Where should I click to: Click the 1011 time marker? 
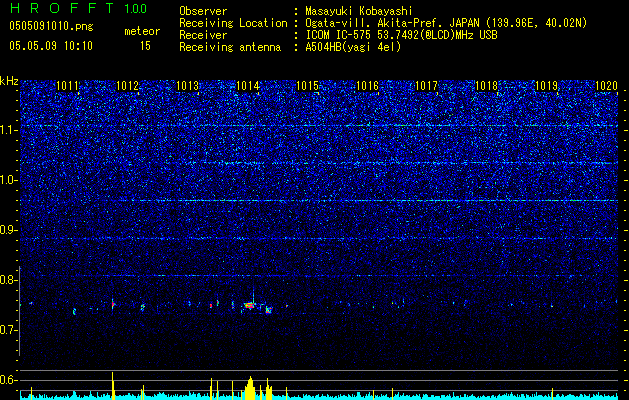pyautogui.click(x=67, y=86)
